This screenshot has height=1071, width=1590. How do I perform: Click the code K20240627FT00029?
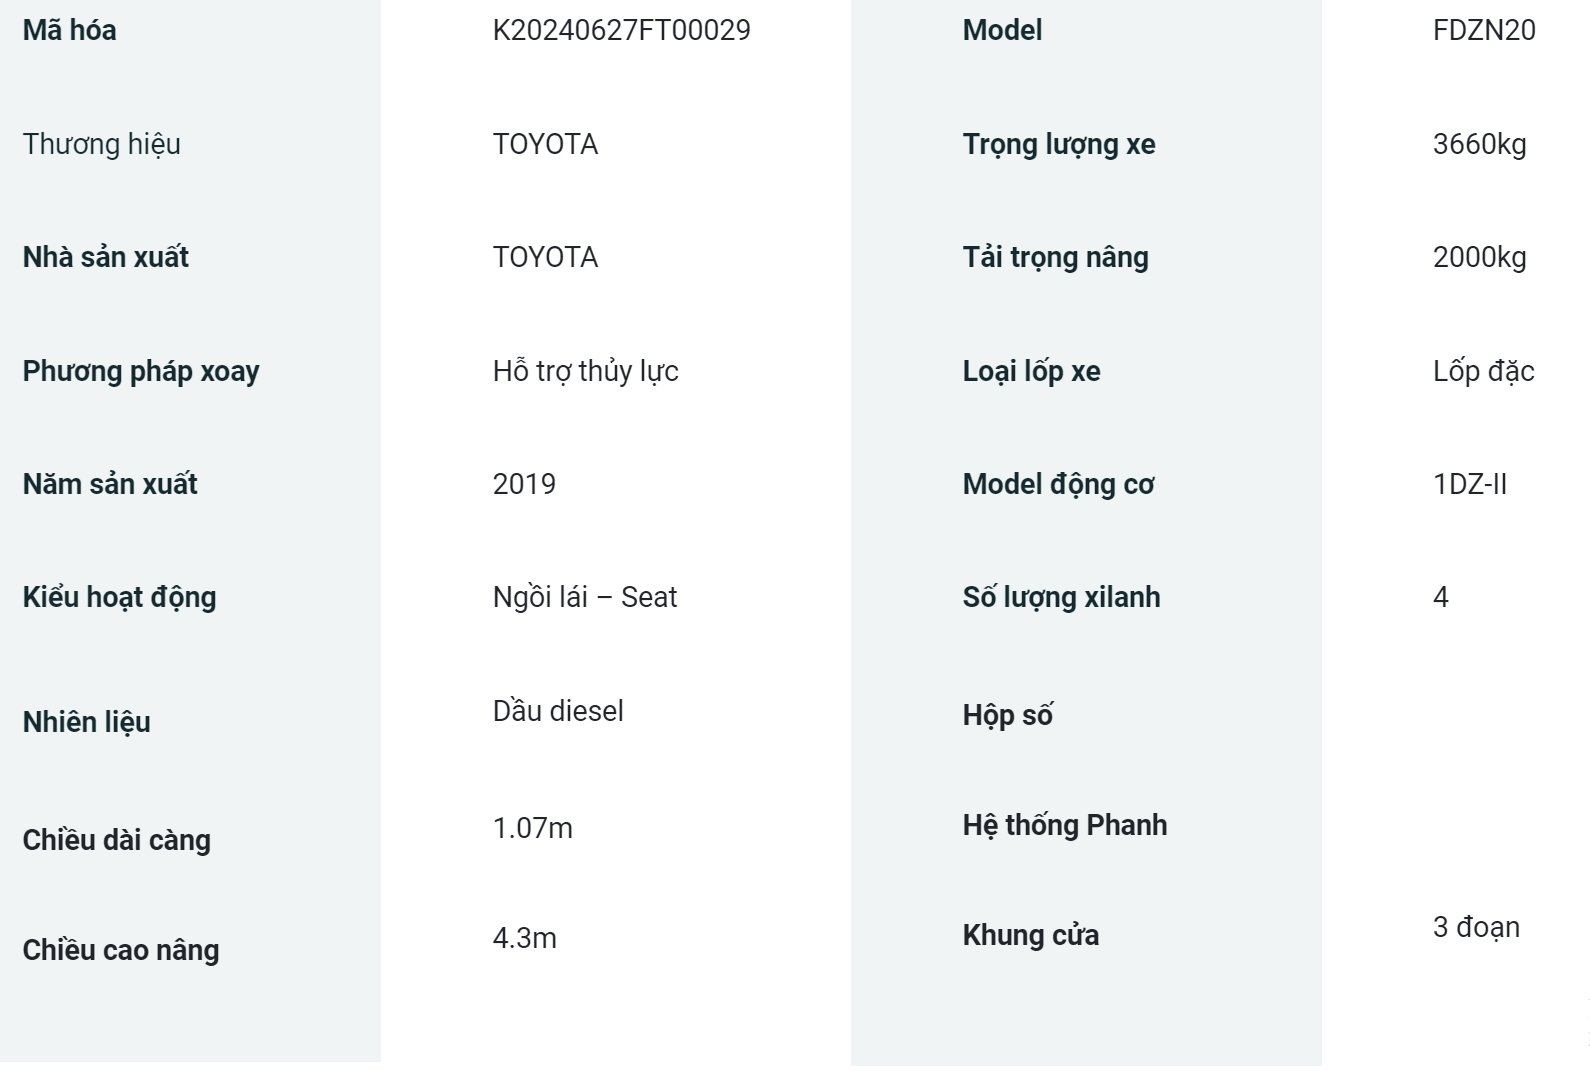[x=621, y=30]
